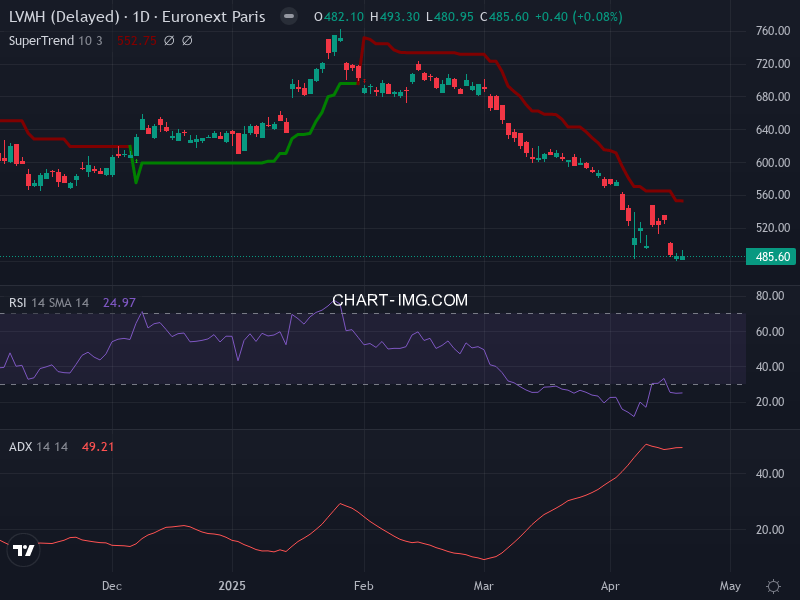Open chart settings gear icon
The width and height of the screenshot is (800, 600).
[773, 586]
